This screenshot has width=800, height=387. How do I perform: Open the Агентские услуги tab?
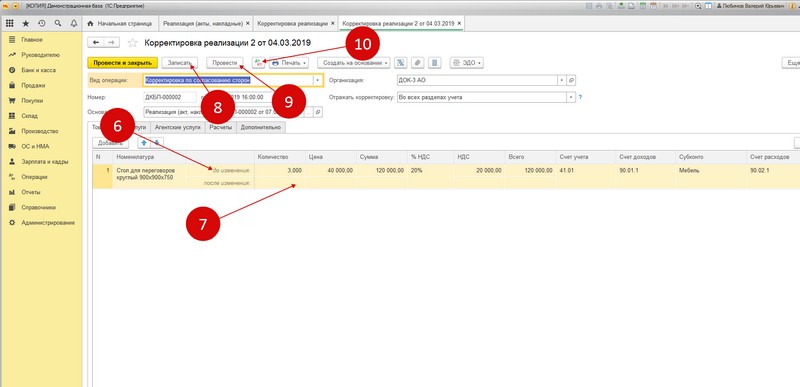click(178, 127)
